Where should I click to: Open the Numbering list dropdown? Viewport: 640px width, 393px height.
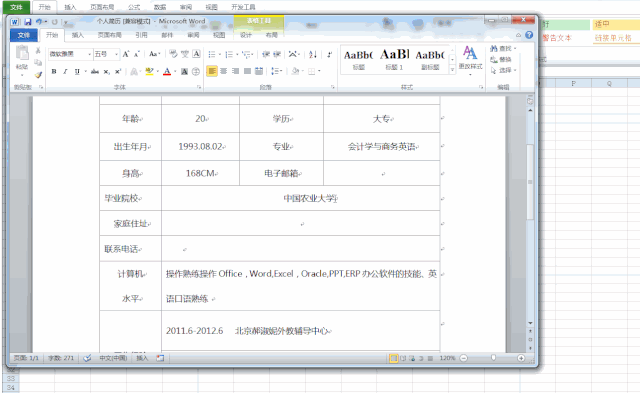point(237,54)
